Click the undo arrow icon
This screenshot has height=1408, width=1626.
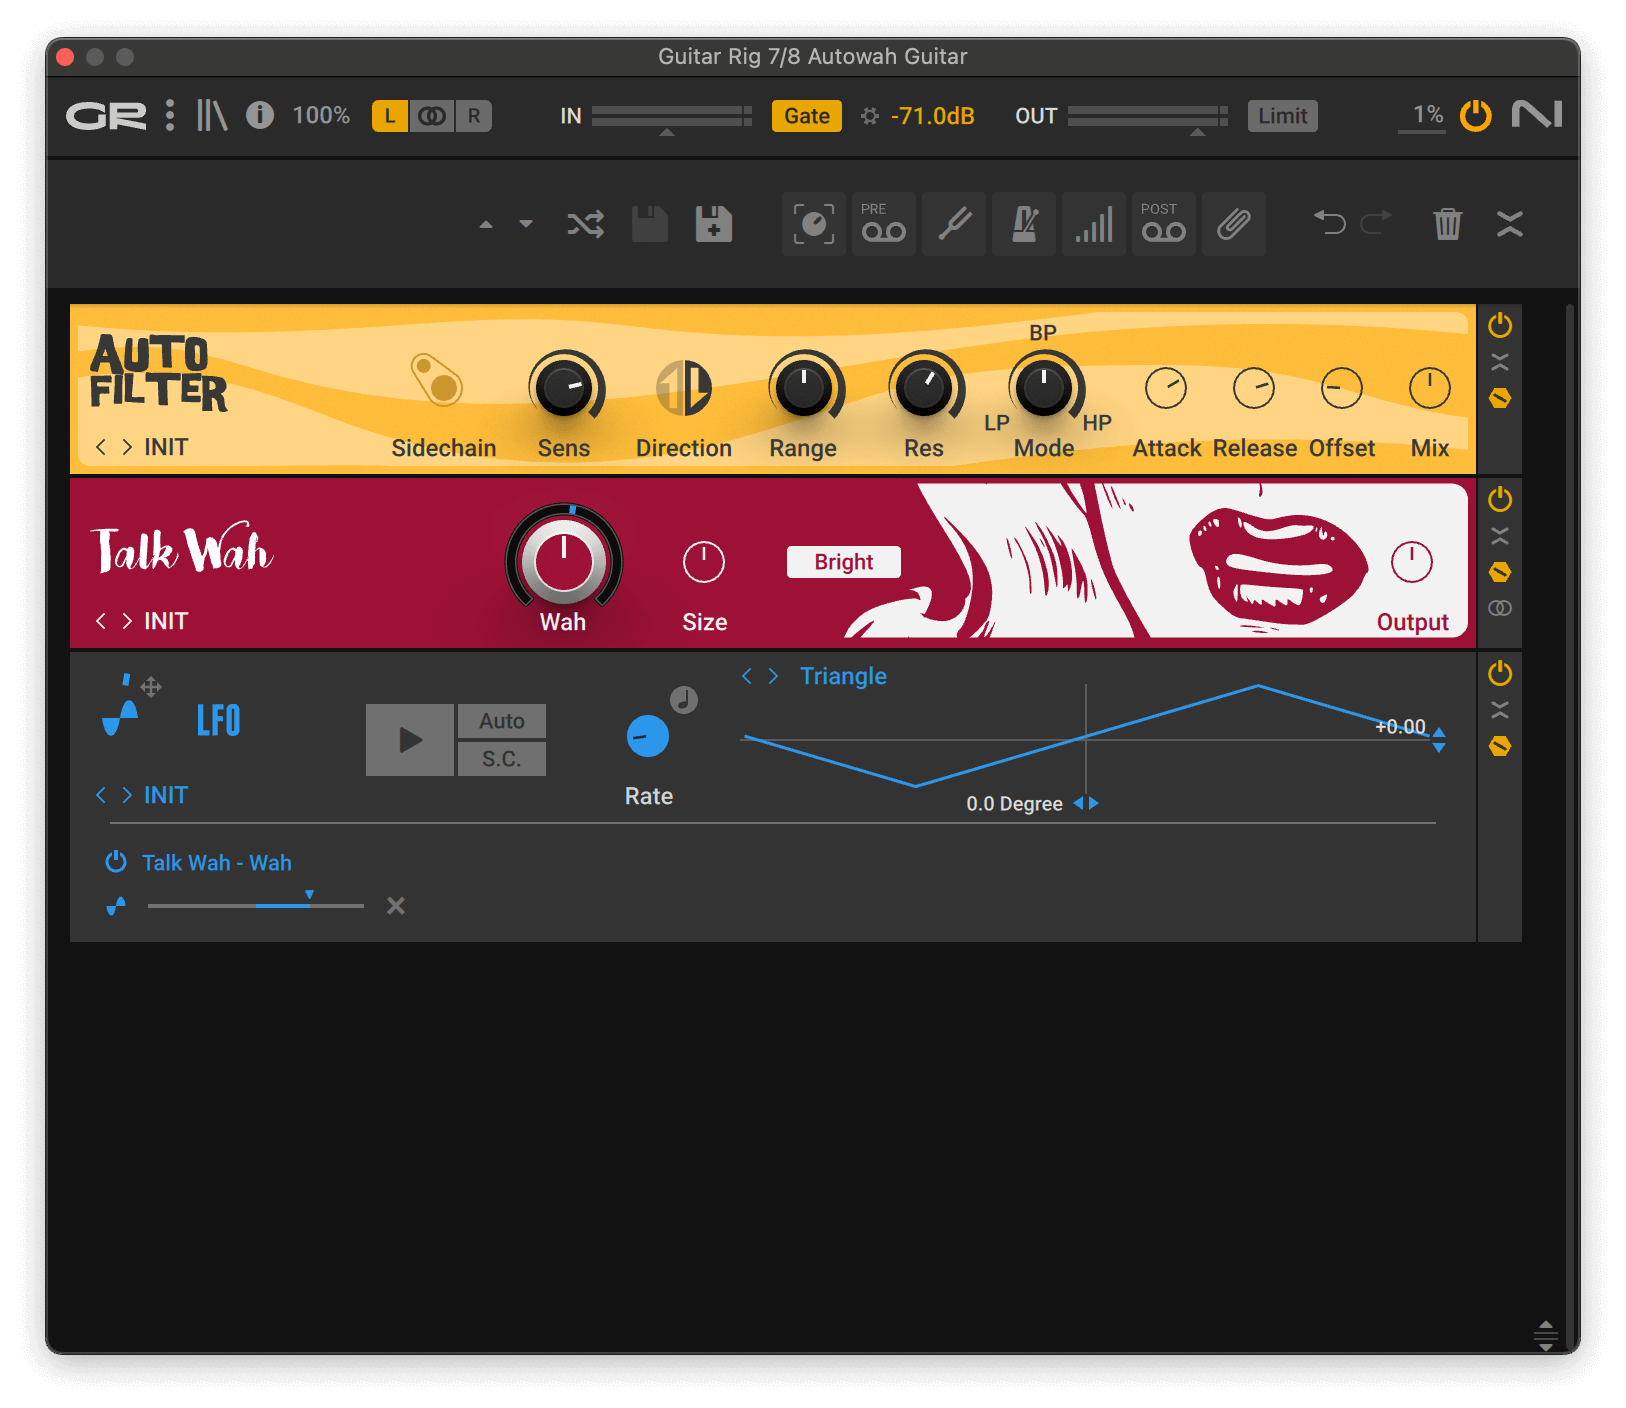click(1329, 222)
